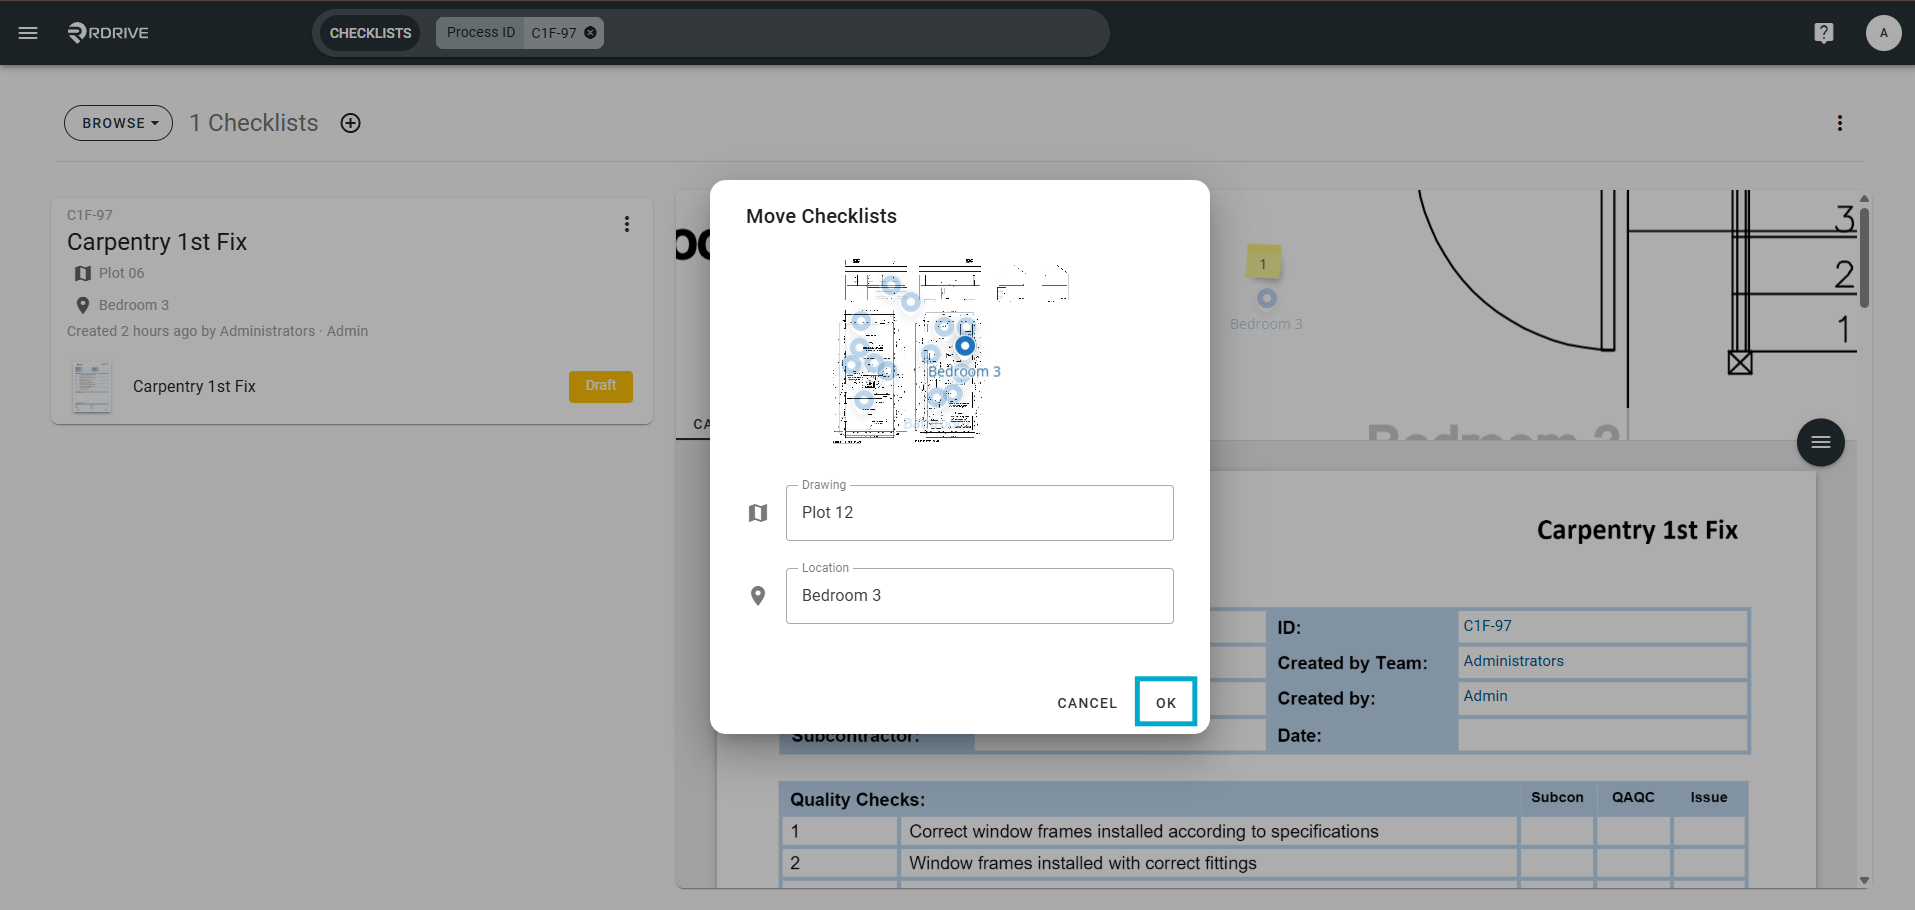Open the Carpentry 1st Fix document thumbnail
Viewport: 1915px width, 910px height.
[92, 387]
